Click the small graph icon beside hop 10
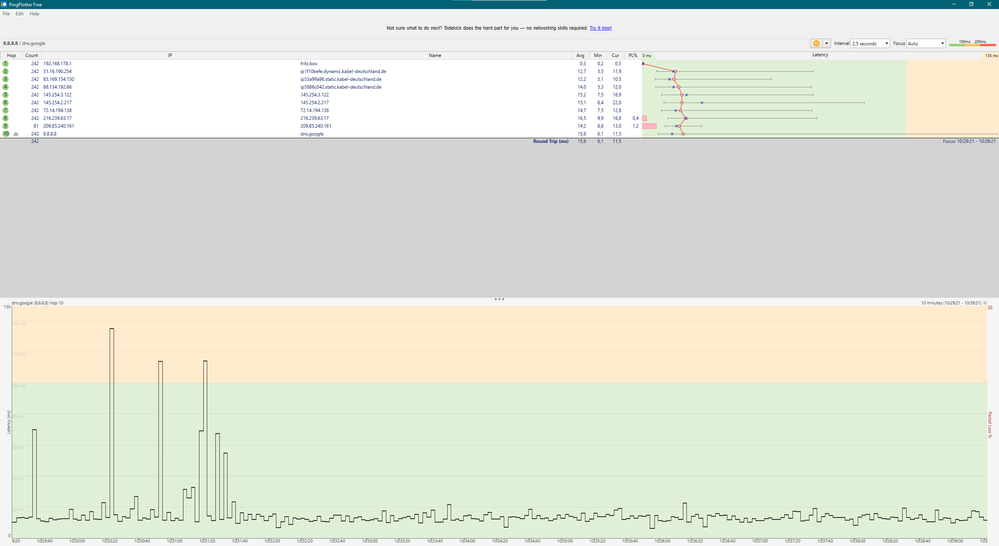 click(15, 134)
